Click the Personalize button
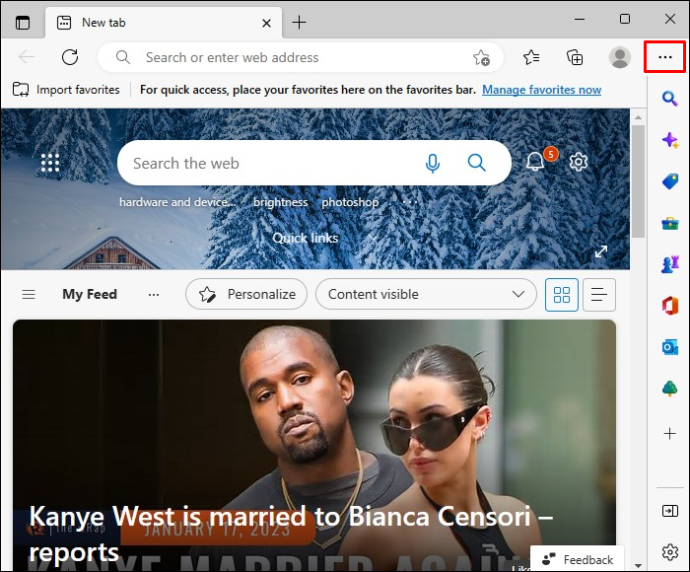 point(246,294)
